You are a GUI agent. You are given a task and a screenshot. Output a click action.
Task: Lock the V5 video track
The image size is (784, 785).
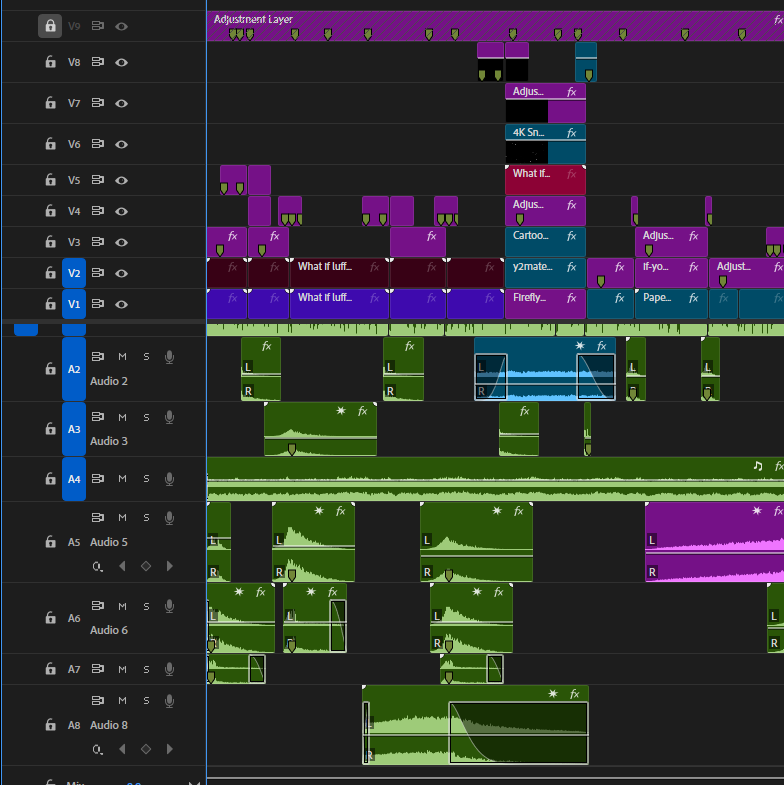[x=50, y=180]
